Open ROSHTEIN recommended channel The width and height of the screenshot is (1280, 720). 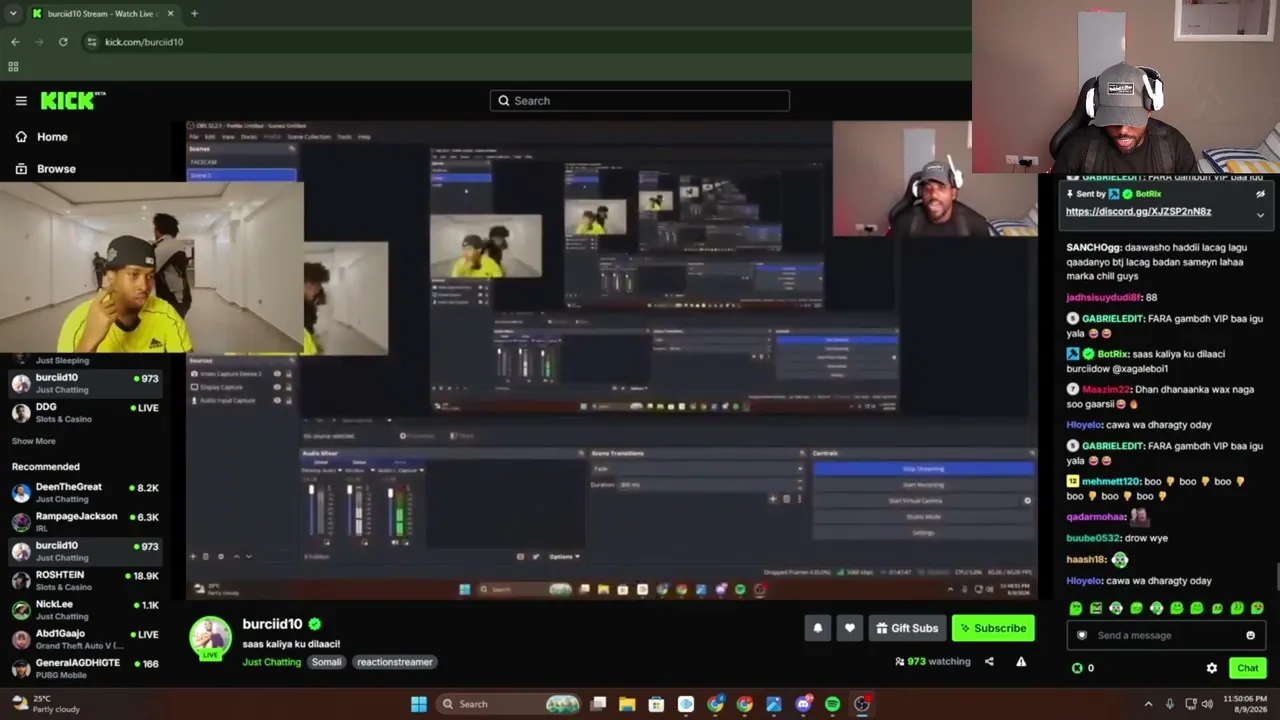tap(85, 581)
